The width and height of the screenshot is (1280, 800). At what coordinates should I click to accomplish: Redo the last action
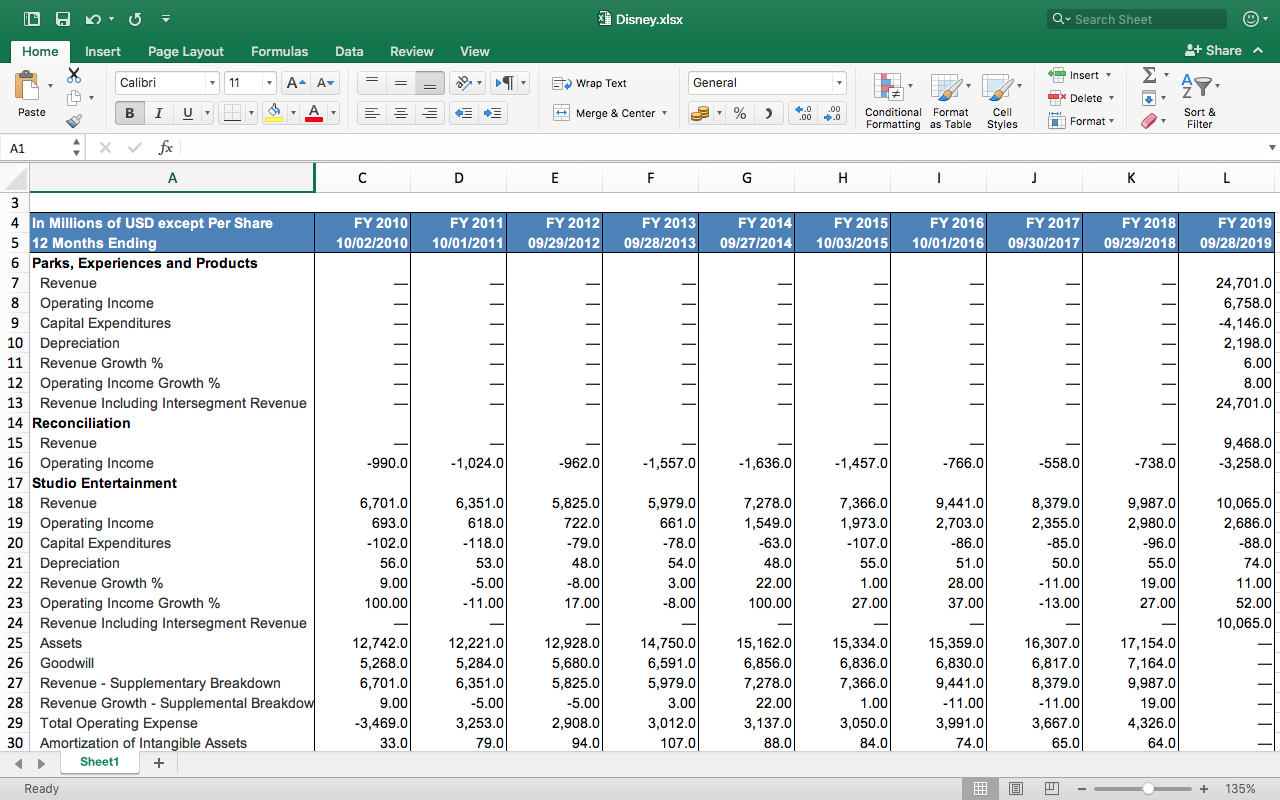point(135,19)
